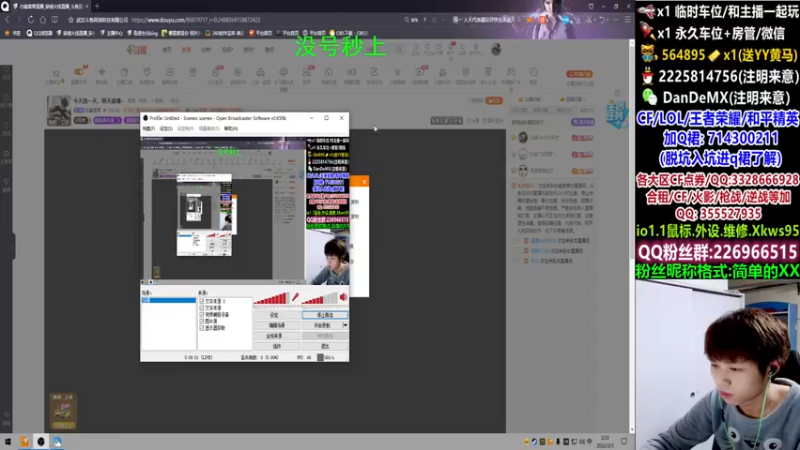Toggle the 图片源 source checkbox in OBS

[x=202, y=321]
